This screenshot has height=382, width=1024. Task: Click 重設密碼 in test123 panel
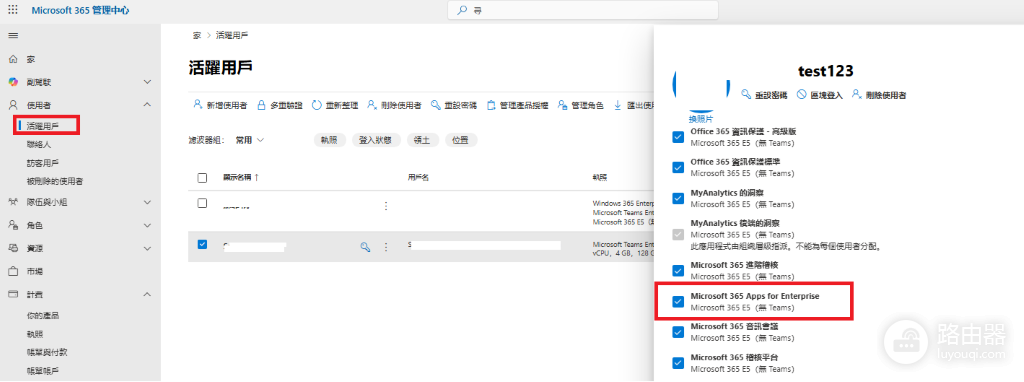coord(765,95)
